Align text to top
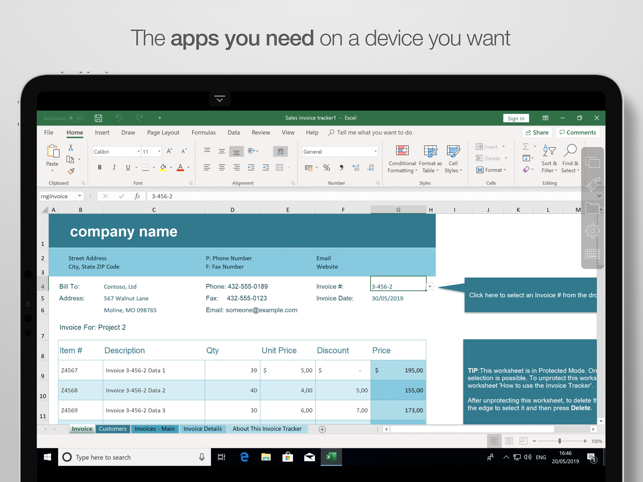Screen dimensions: 643x482 (207, 151)
